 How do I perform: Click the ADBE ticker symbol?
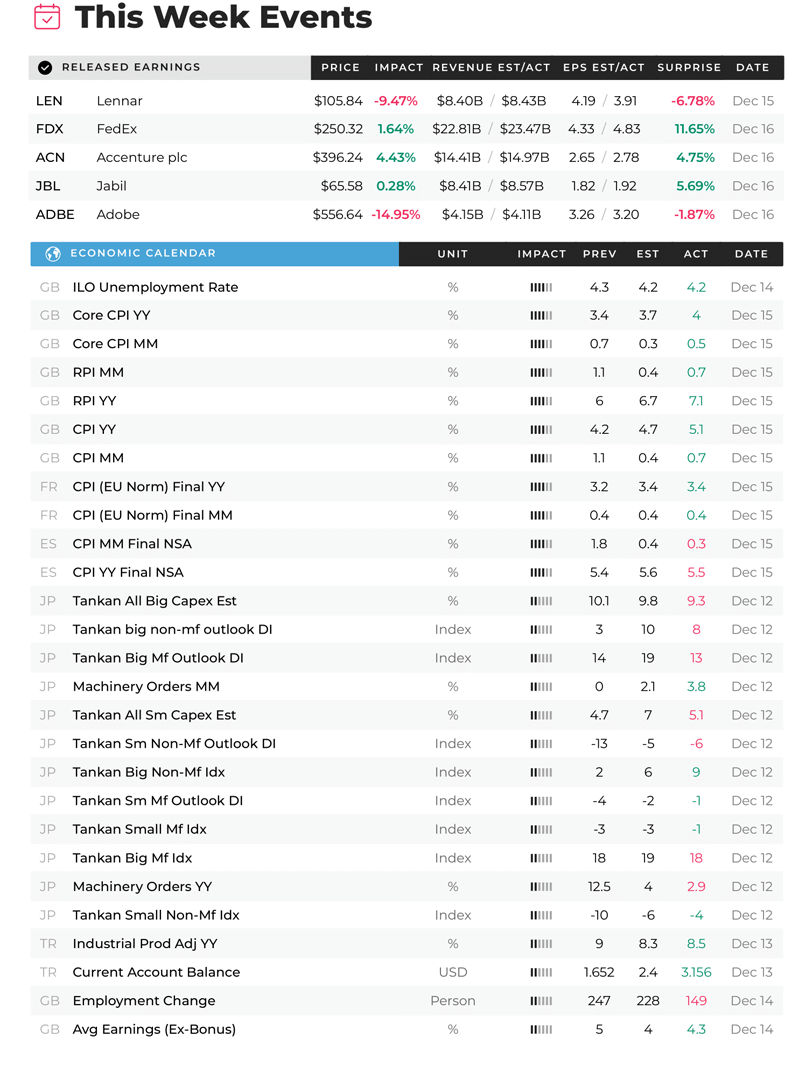(x=55, y=215)
